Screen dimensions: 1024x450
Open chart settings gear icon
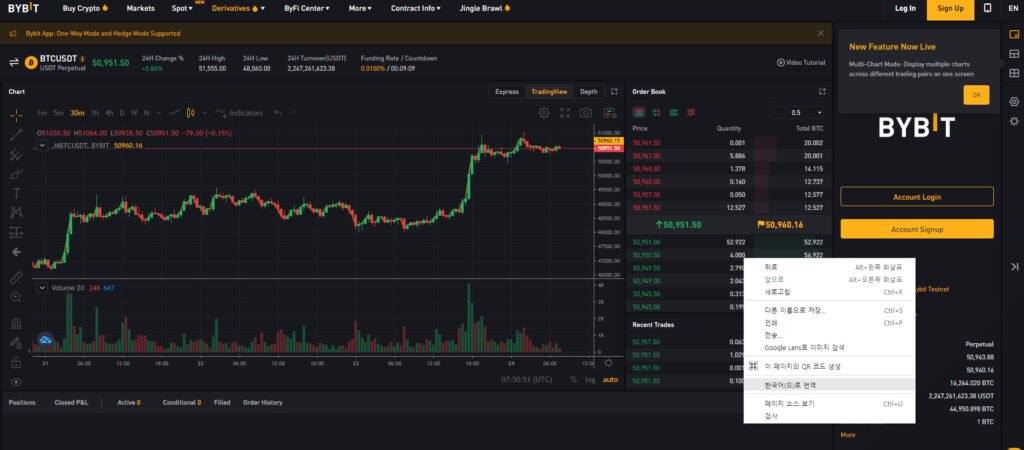point(543,113)
